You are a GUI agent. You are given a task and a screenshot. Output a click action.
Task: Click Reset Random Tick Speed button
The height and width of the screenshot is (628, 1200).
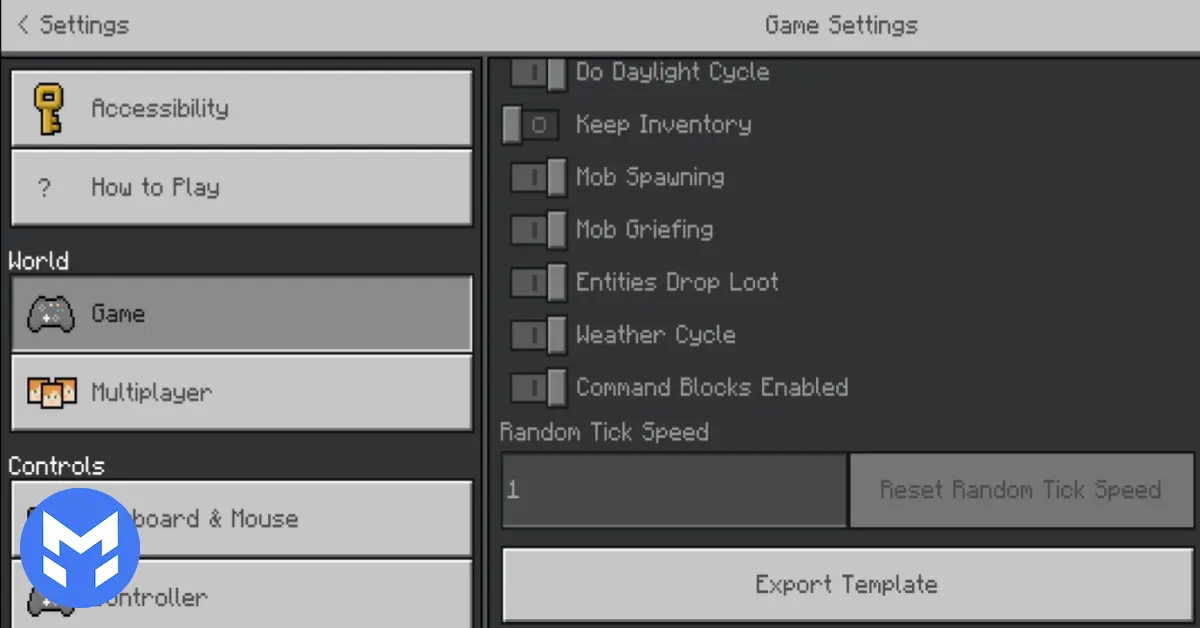[x=1020, y=490]
